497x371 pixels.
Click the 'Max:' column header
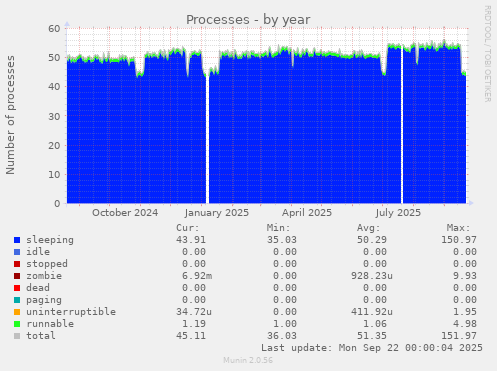tap(459, 228)
